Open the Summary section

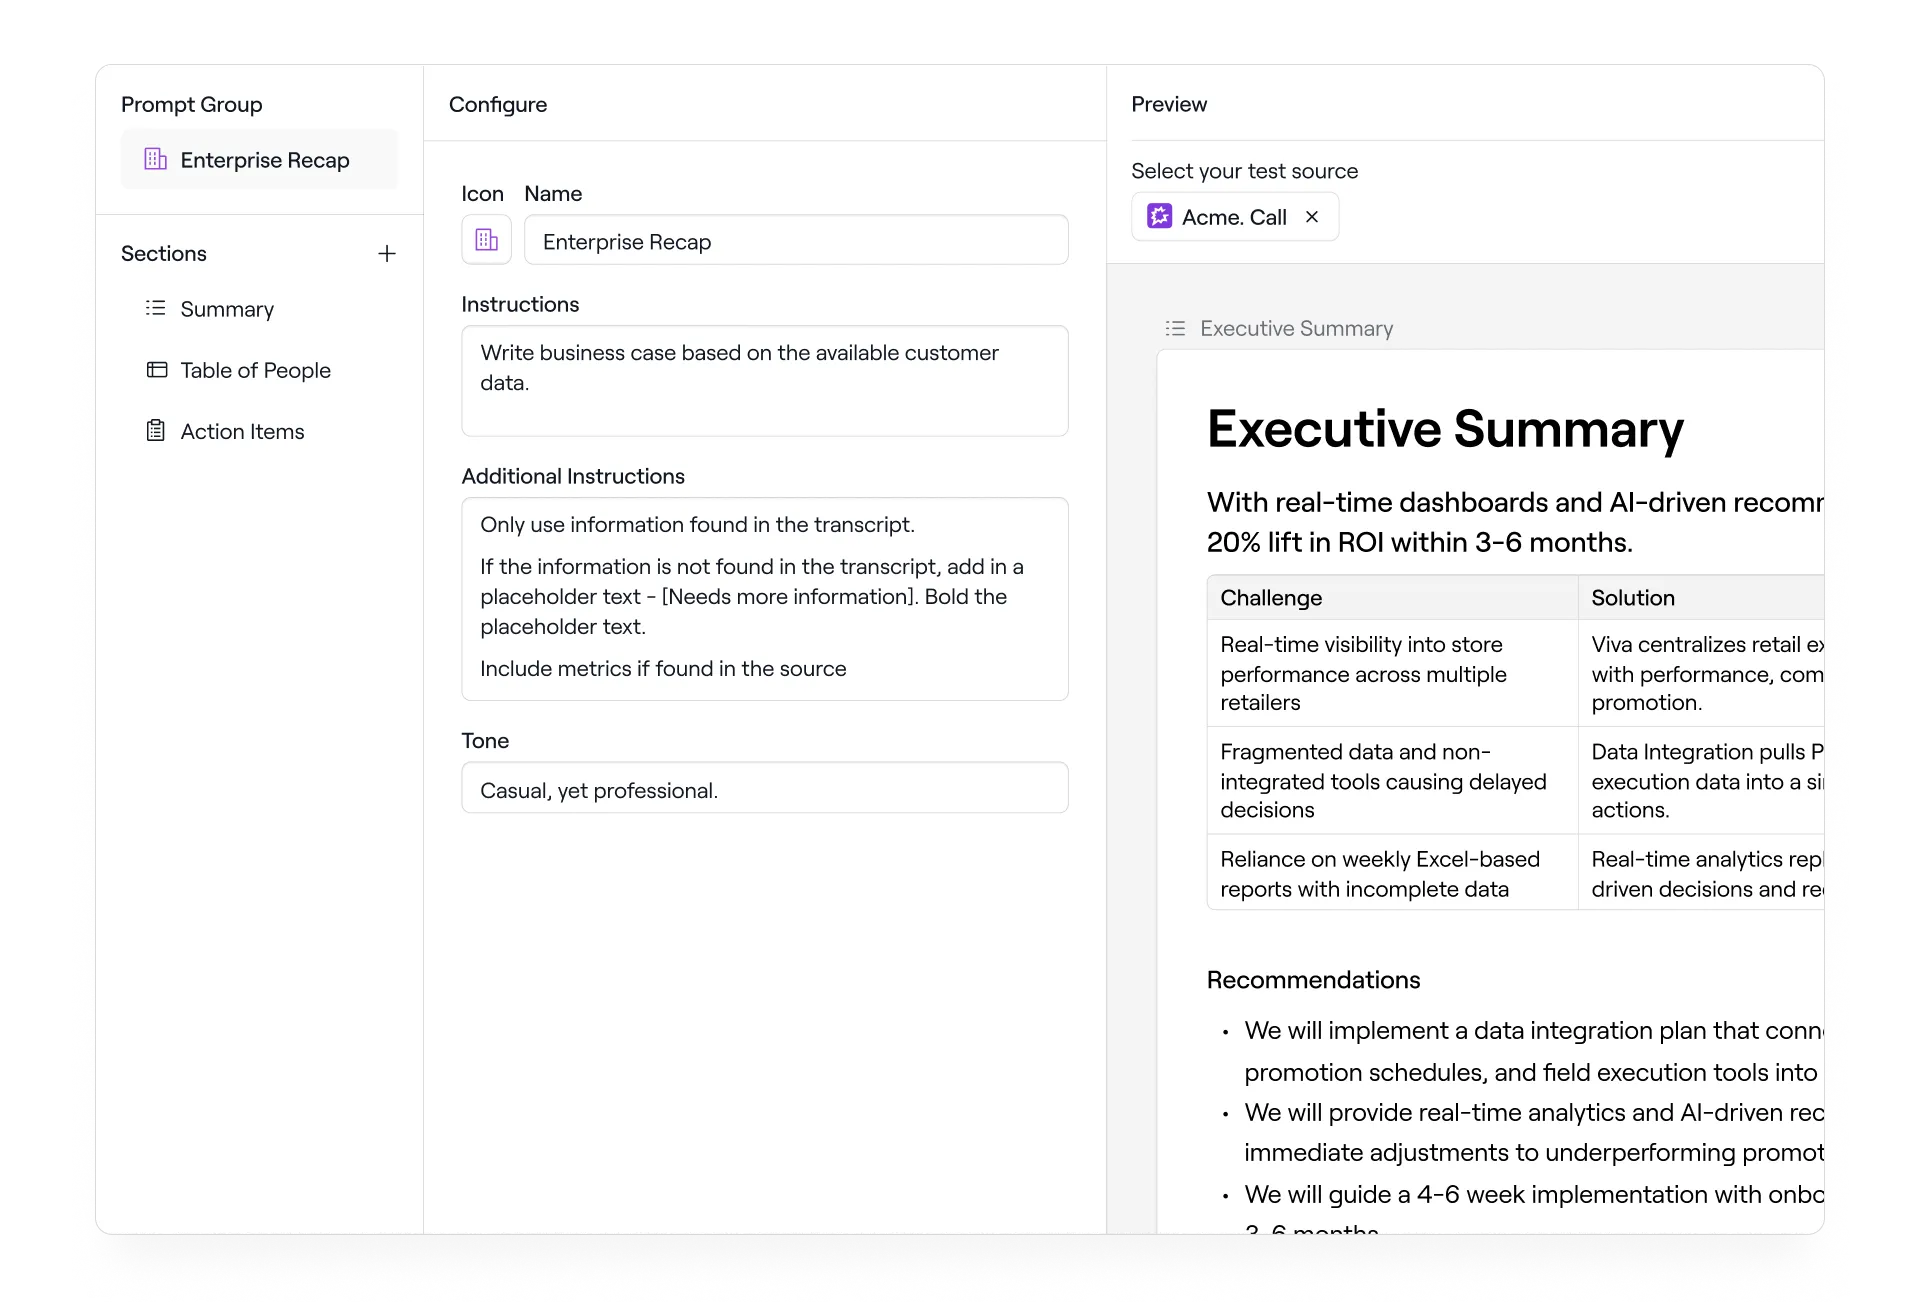coord(227,309)
